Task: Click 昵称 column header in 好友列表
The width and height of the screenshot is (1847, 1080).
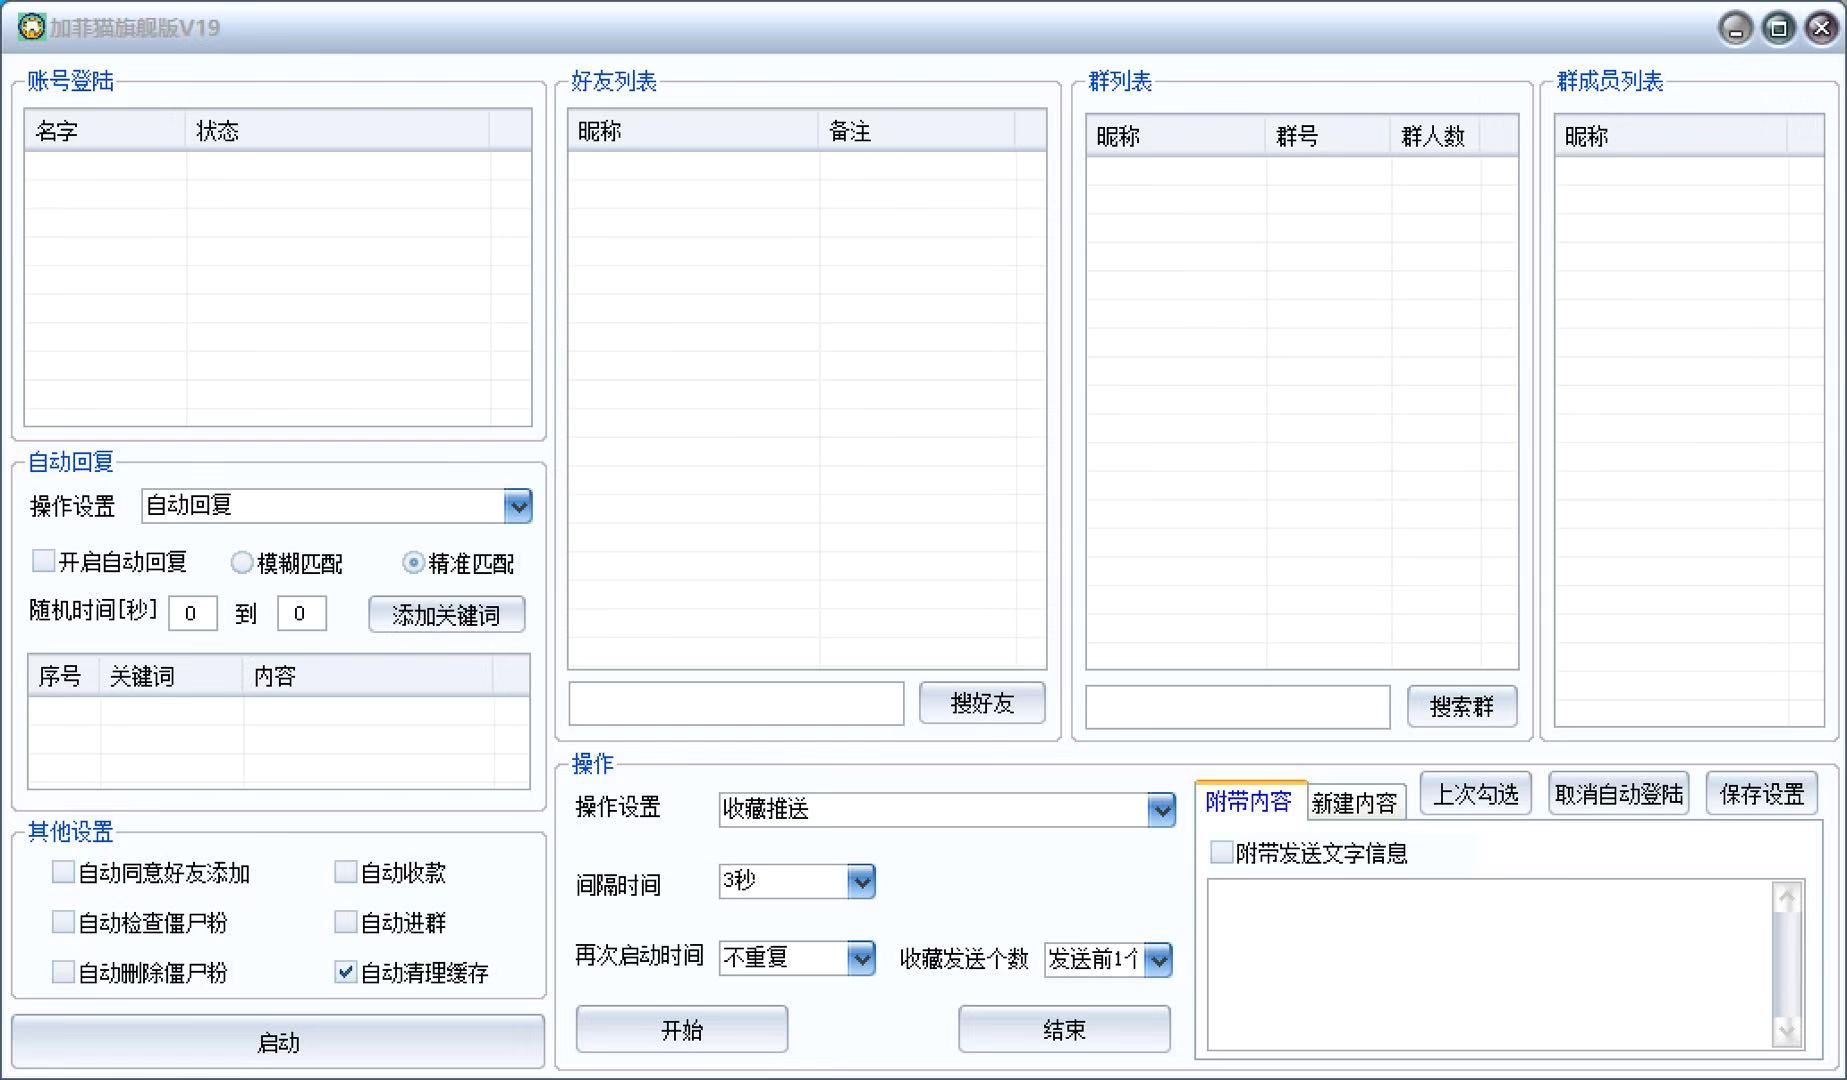Action: click(693, 131)
